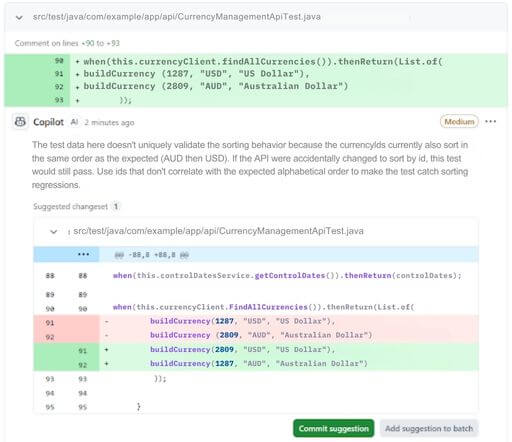This screenshot has height=442, width=512.
Task: Expand hidden lines with the diff ellipsis
Action: pyautogui.click(x=83, y=255)
